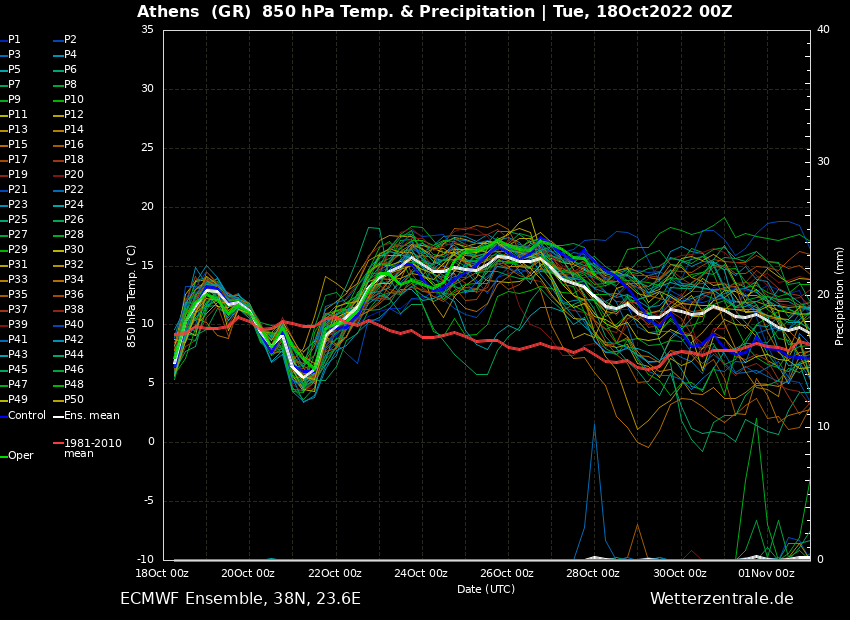Click the P36 legend label
The image size is (850, 620).
click(74, 294)
